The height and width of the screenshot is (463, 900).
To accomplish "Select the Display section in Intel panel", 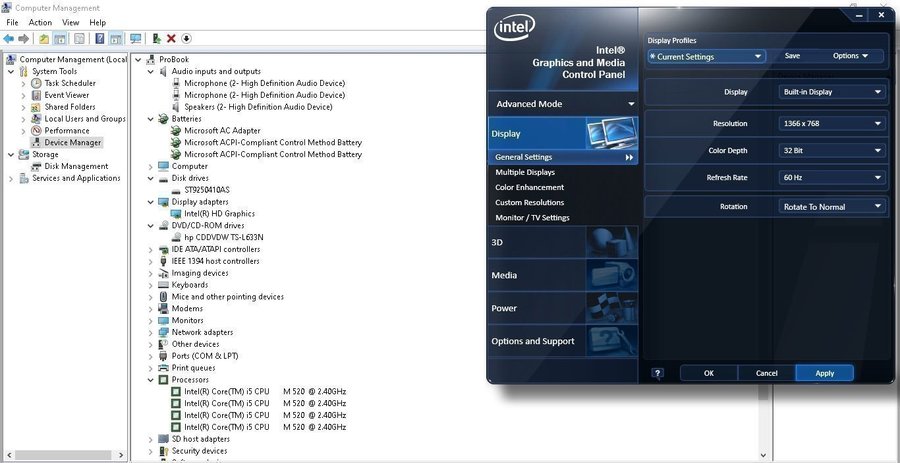I will [x=562, y=133].
